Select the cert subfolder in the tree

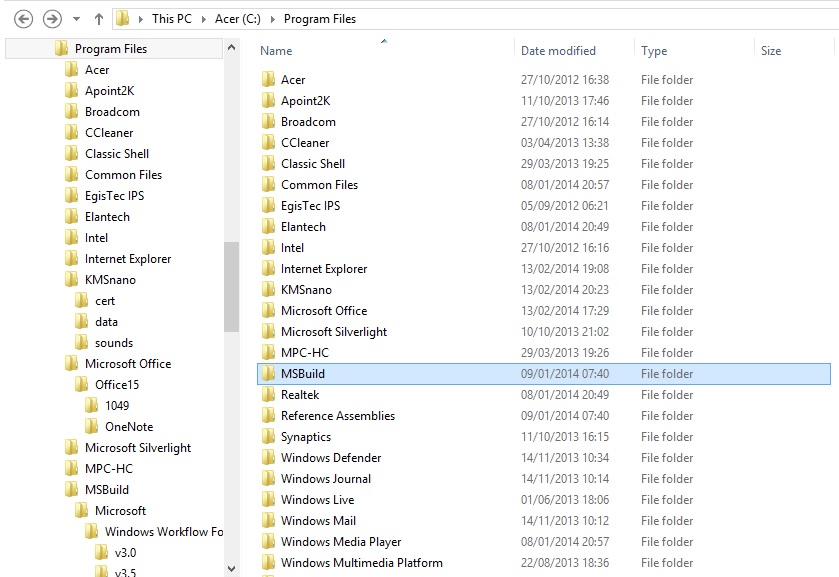point(105,301)
